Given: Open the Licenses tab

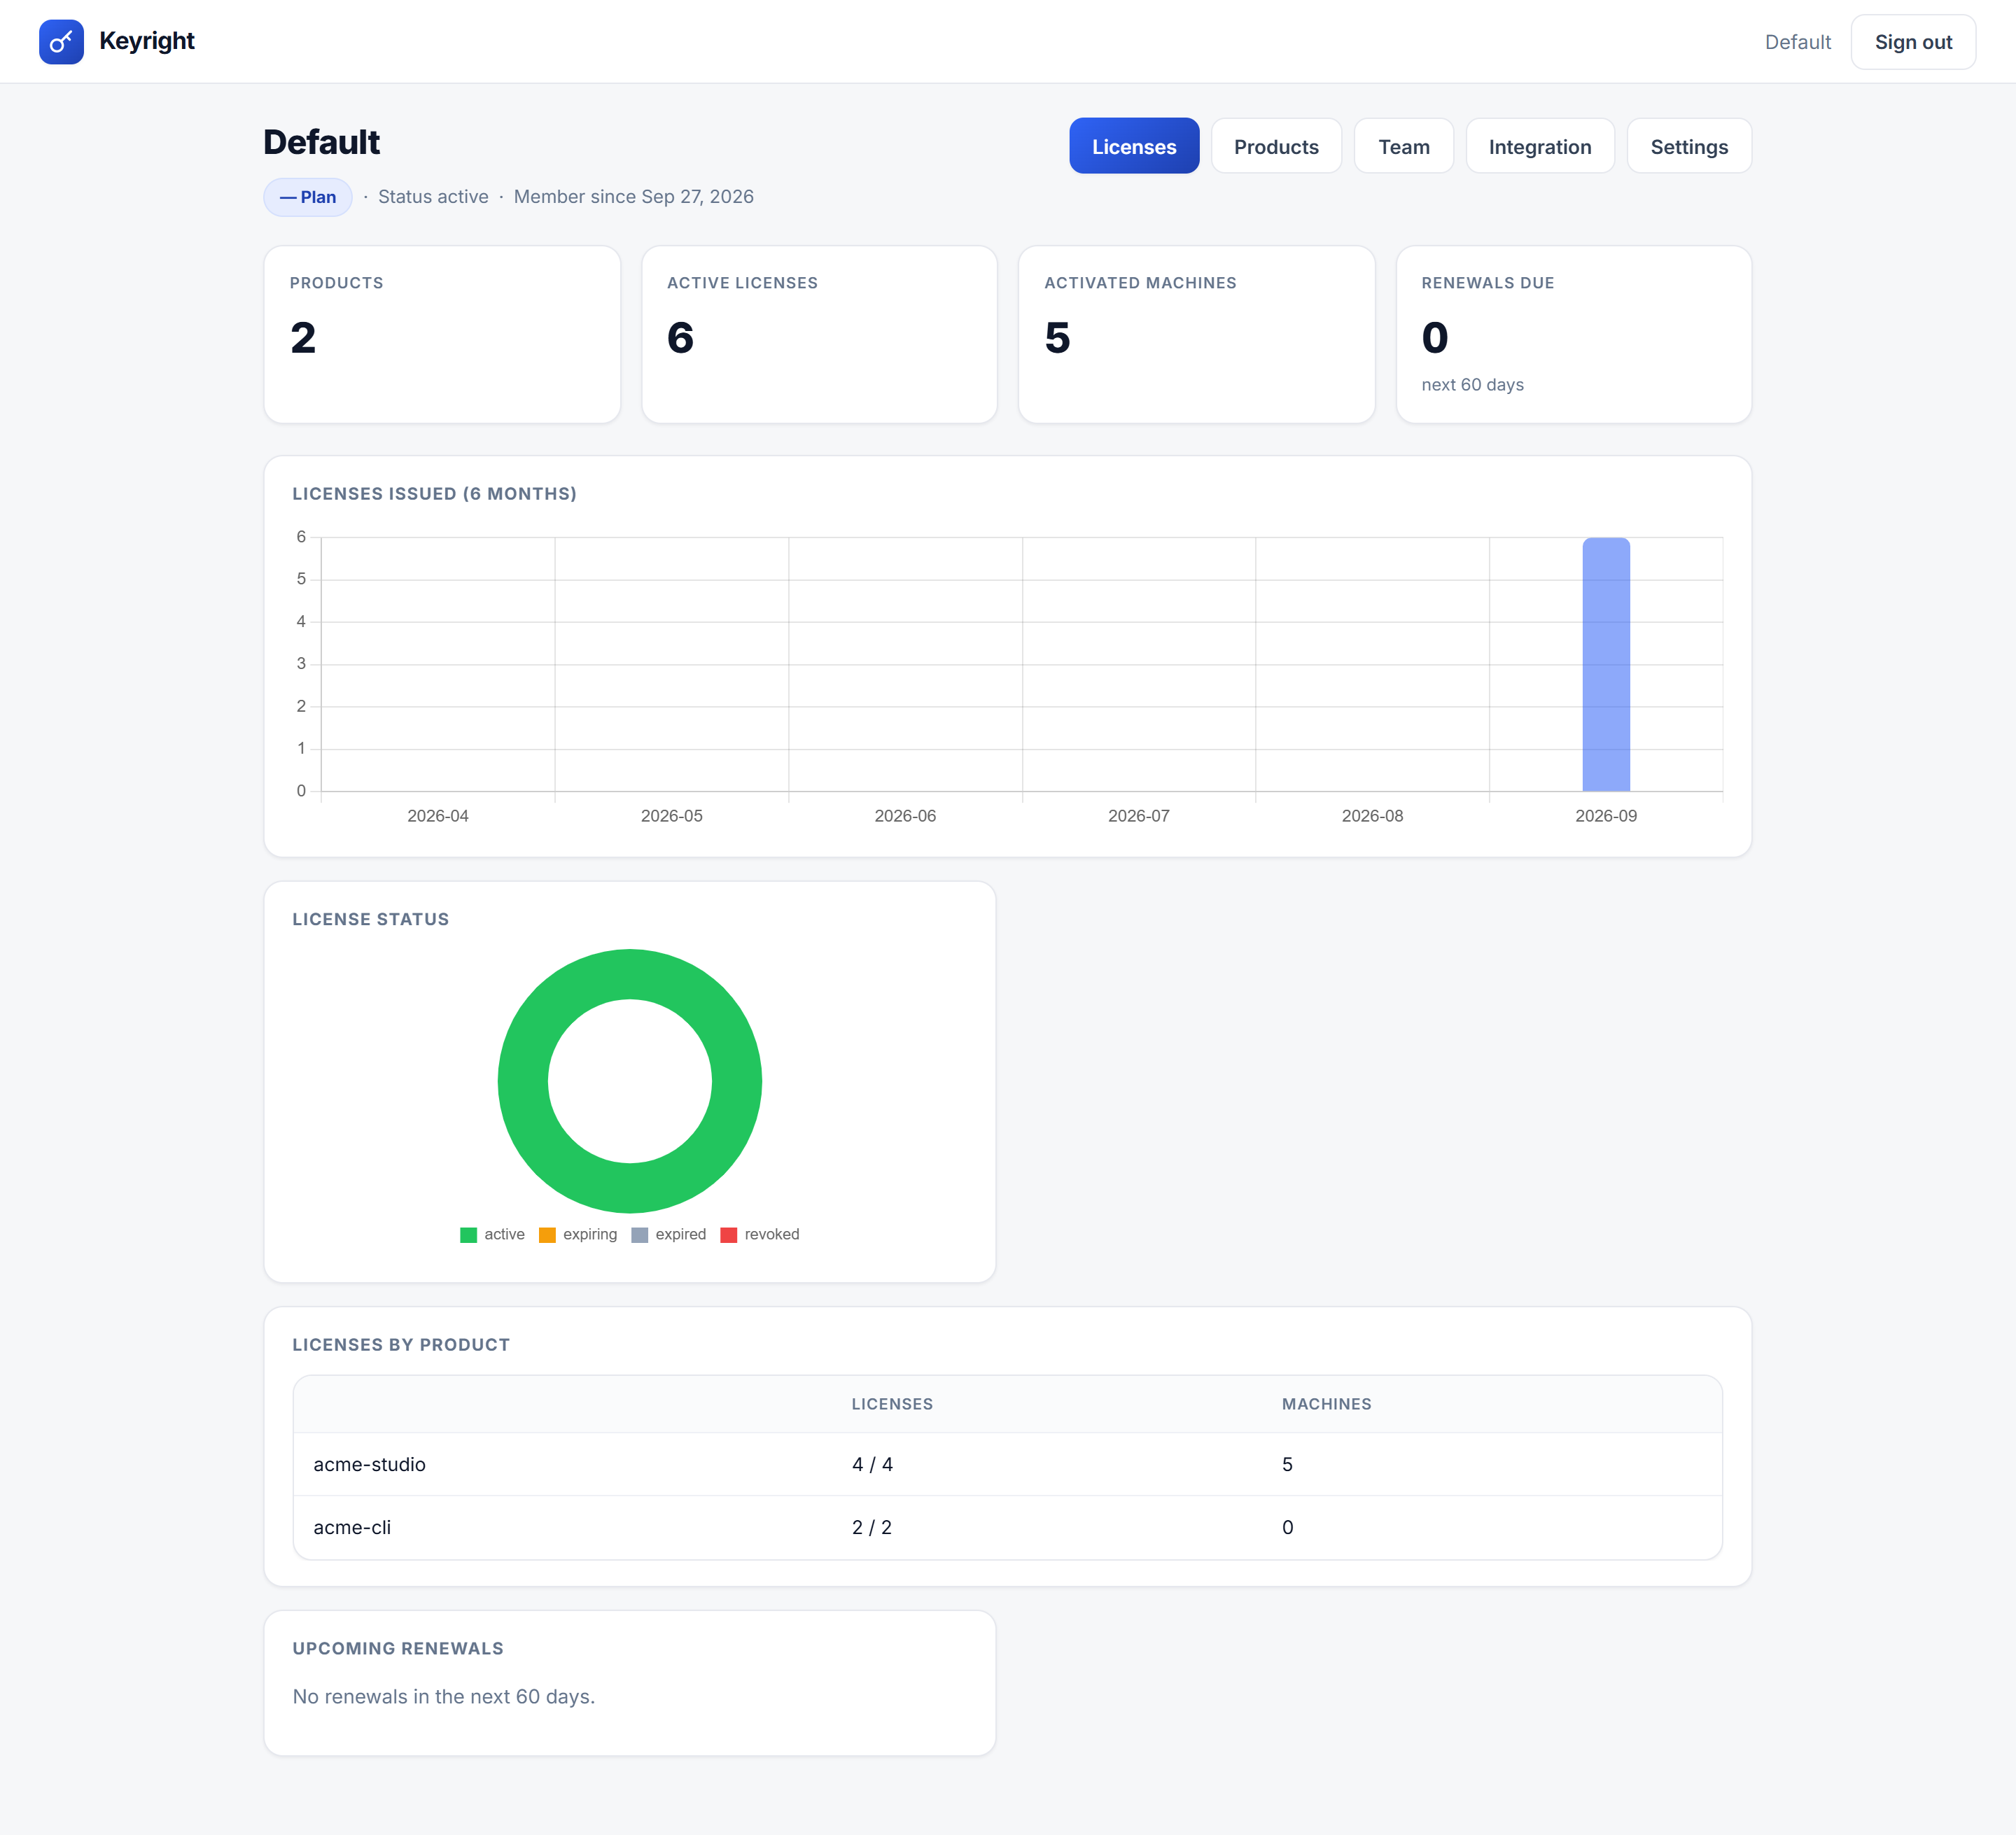Looking at the screenshot, I should (1134, 146).
